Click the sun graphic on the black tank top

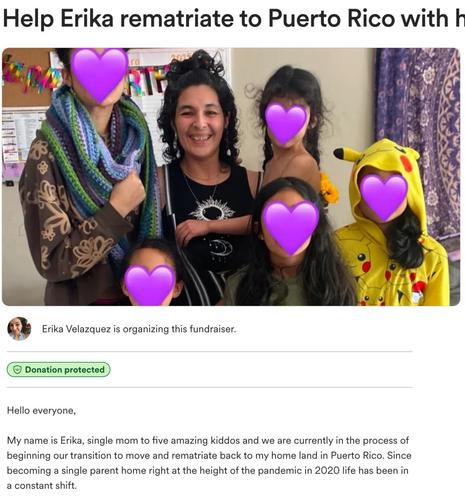[x=211, y=209]
